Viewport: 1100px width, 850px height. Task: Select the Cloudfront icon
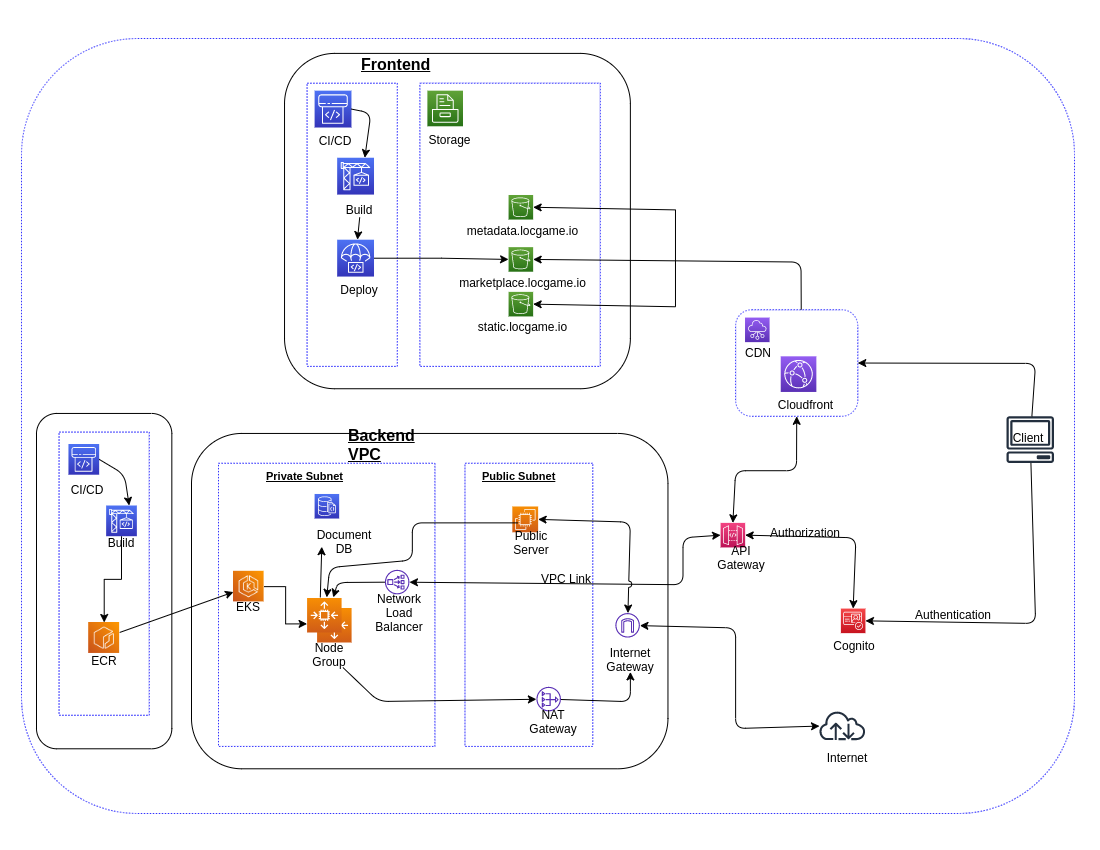coord(797,374)
